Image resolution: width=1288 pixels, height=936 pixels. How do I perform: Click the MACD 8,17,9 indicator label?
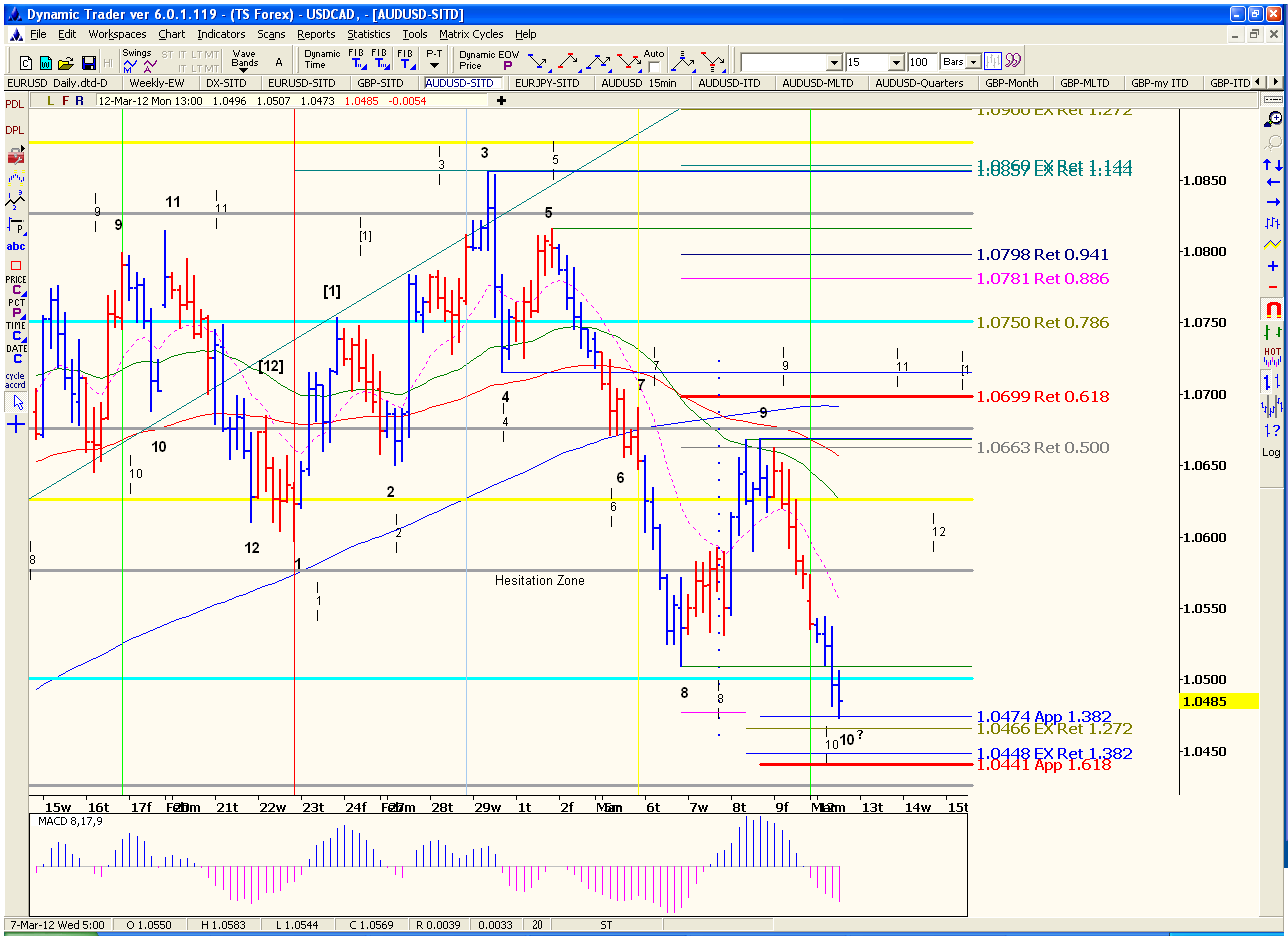71,821
